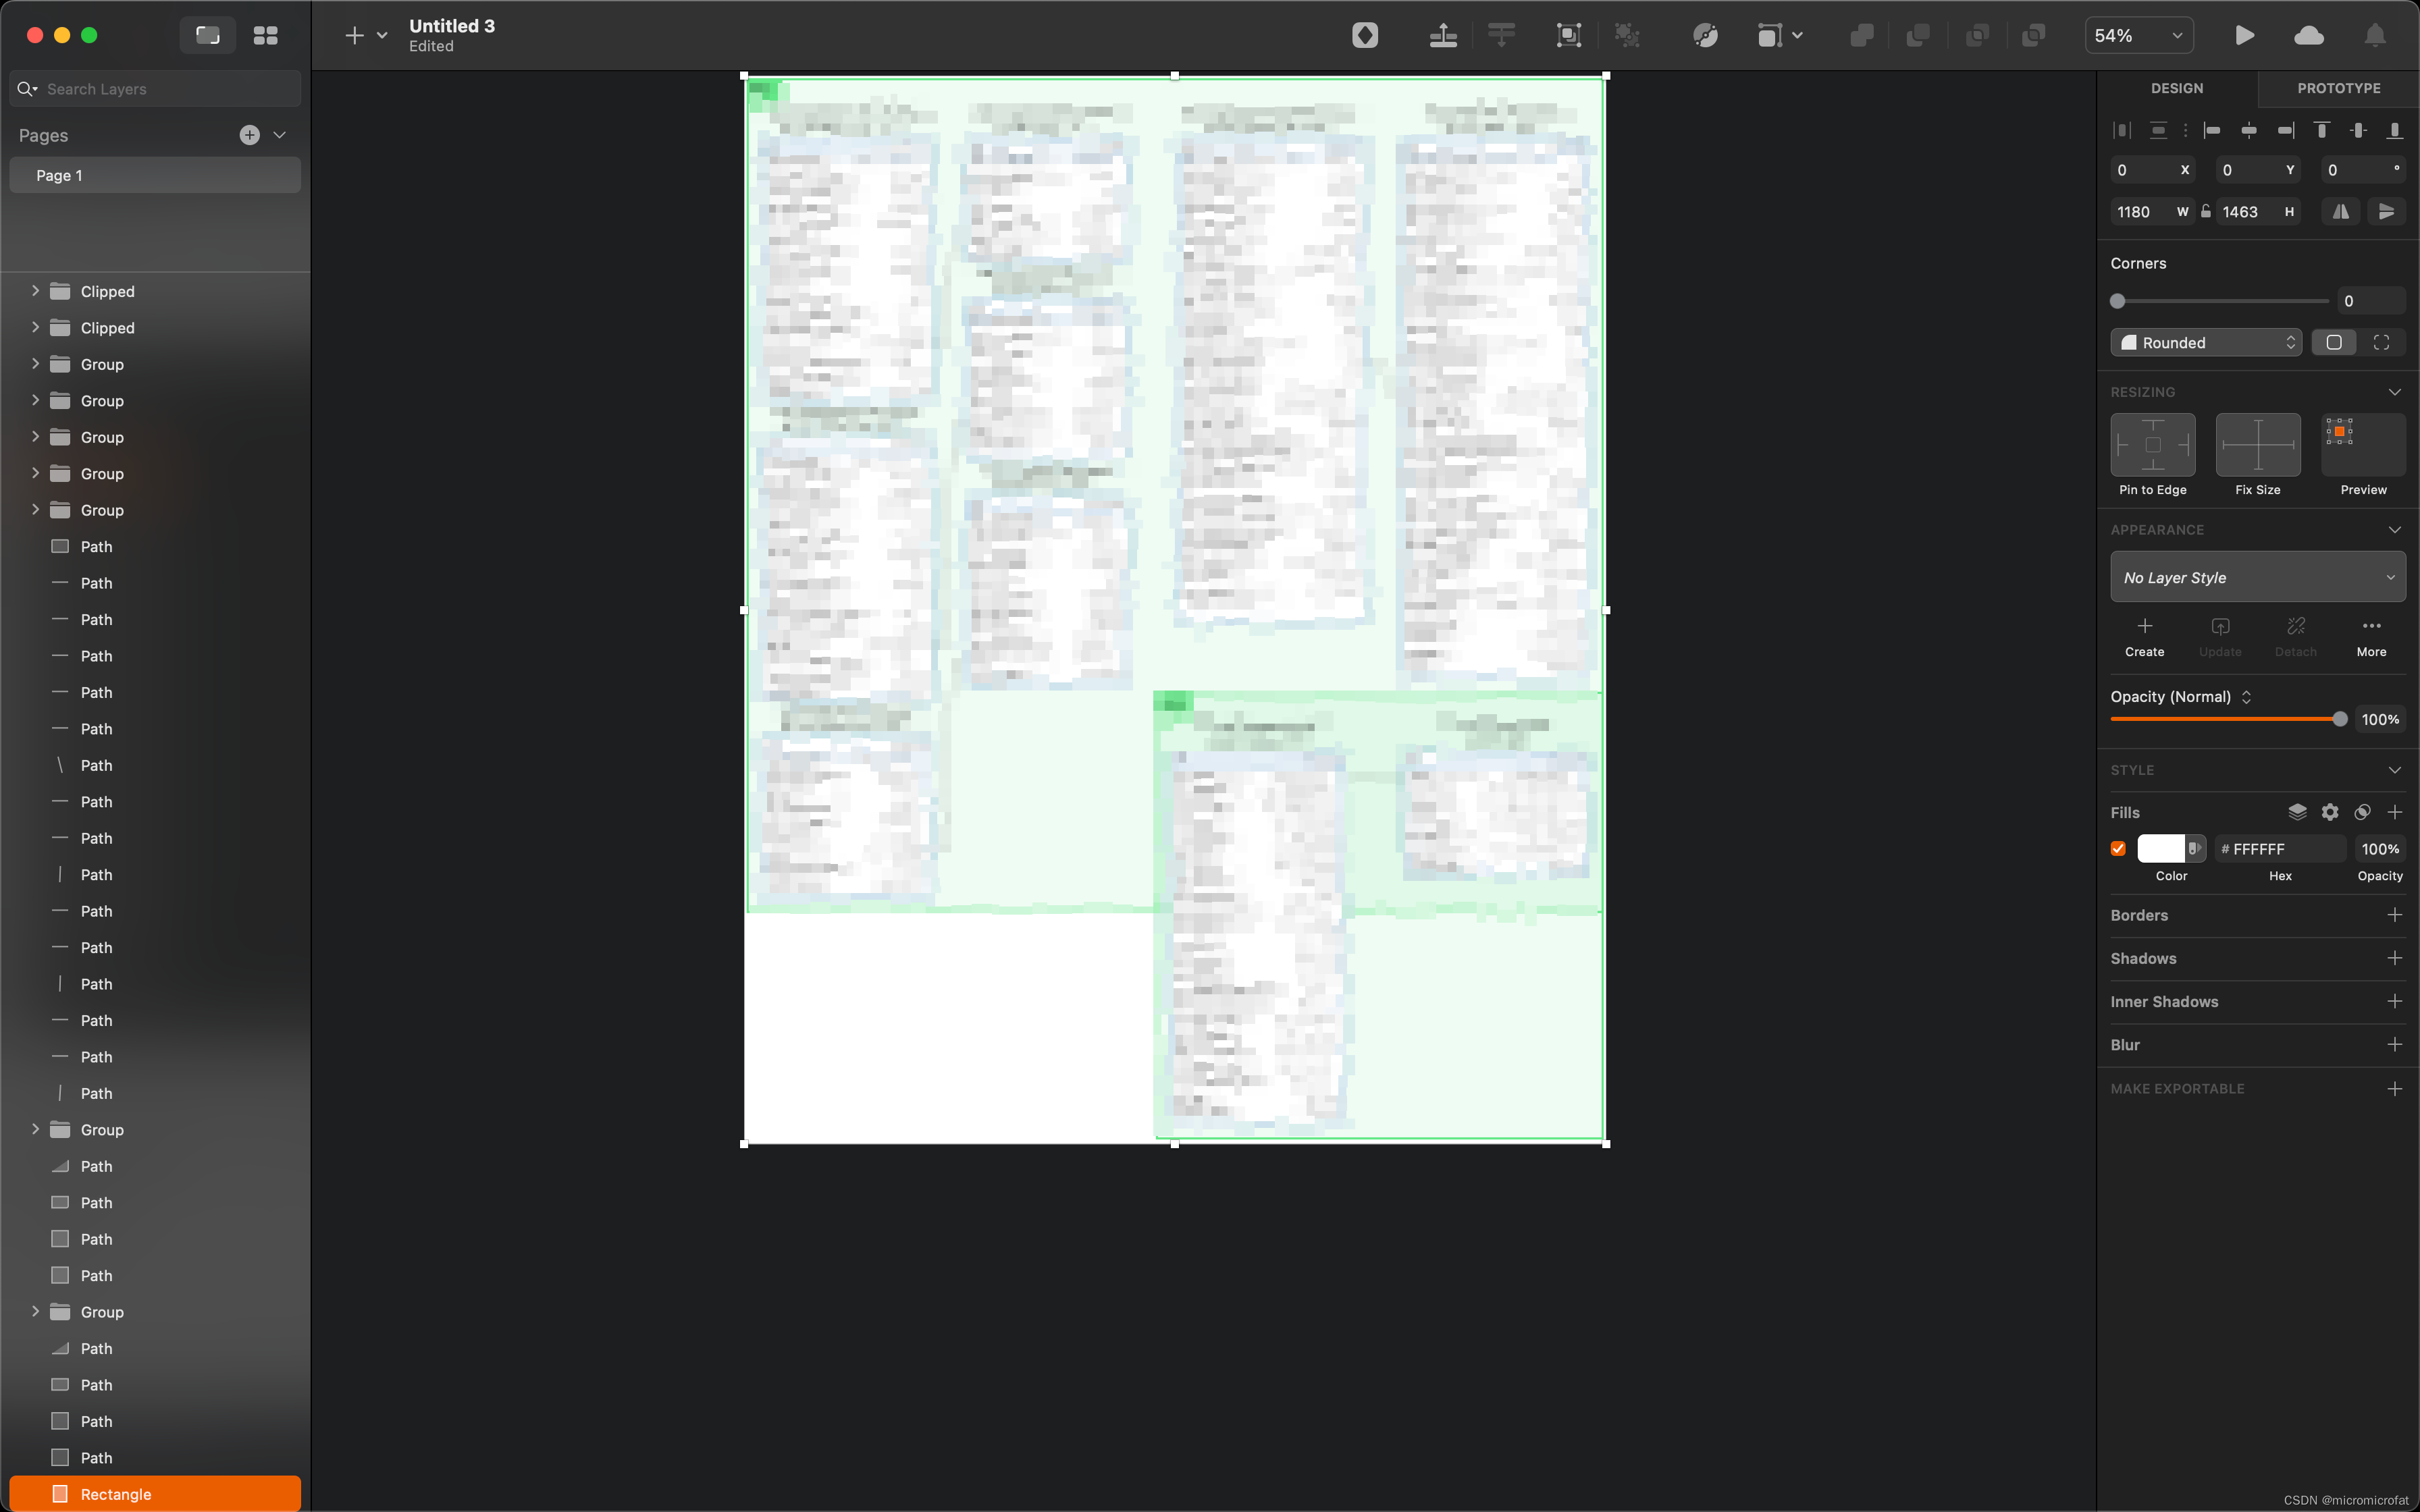This screenshot has width=2420, height=1512.
Task: Click the white fill color swatch
Action: 2160,848
